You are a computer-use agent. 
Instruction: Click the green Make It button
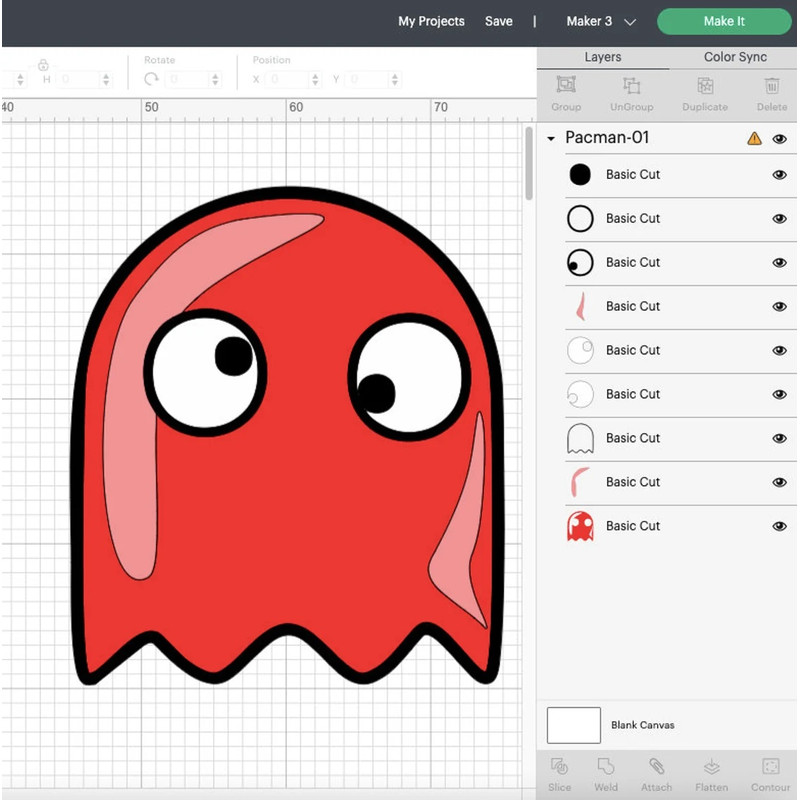point(724,21)
